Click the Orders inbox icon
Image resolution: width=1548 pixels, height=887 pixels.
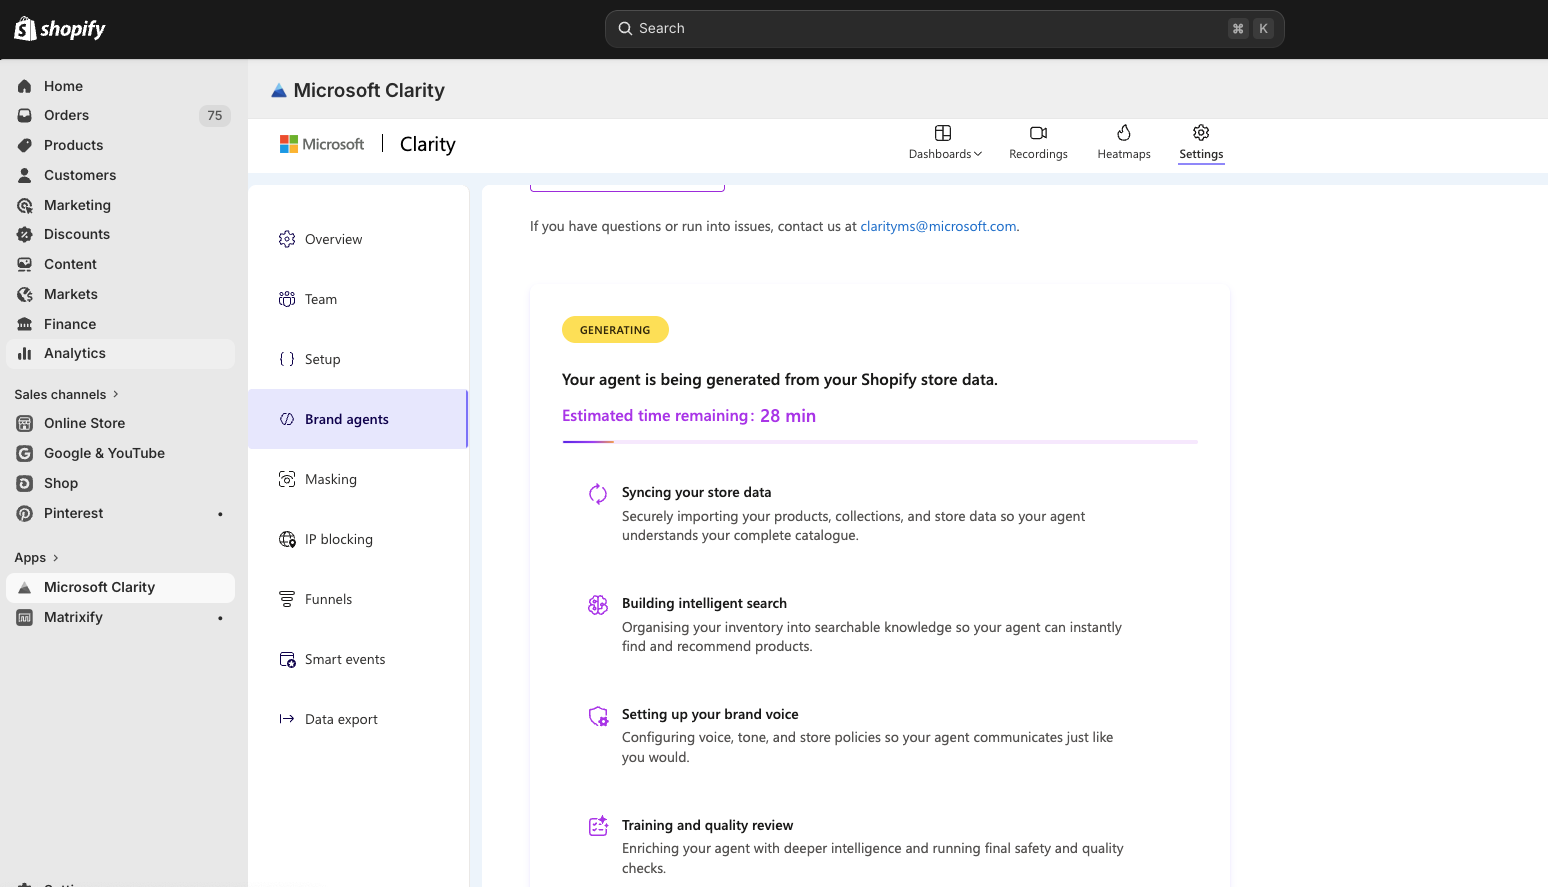pos(25,116)
